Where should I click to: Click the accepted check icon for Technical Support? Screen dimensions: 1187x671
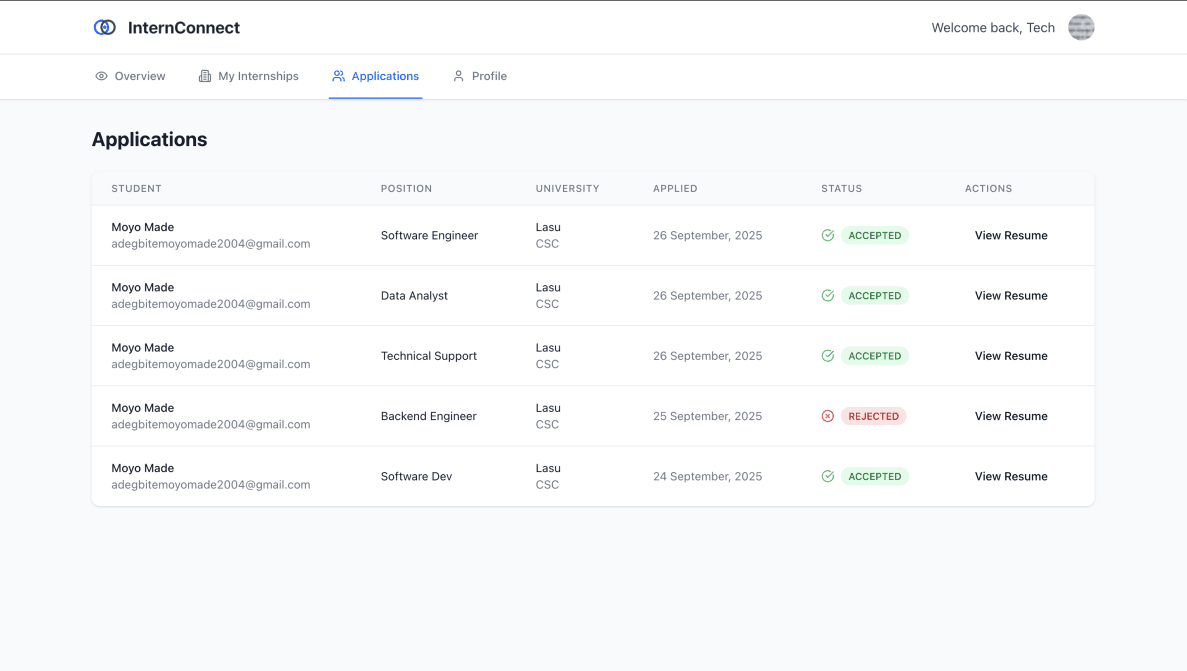827,356
